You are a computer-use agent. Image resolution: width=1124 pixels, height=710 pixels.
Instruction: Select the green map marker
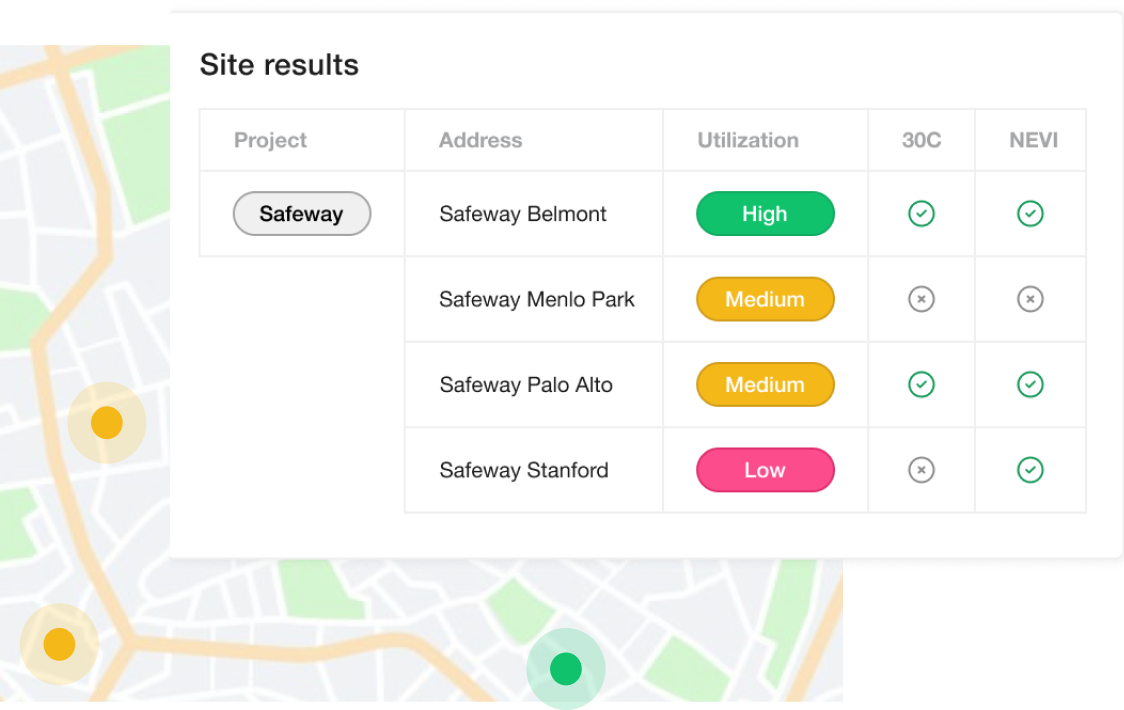coord(566,668)
